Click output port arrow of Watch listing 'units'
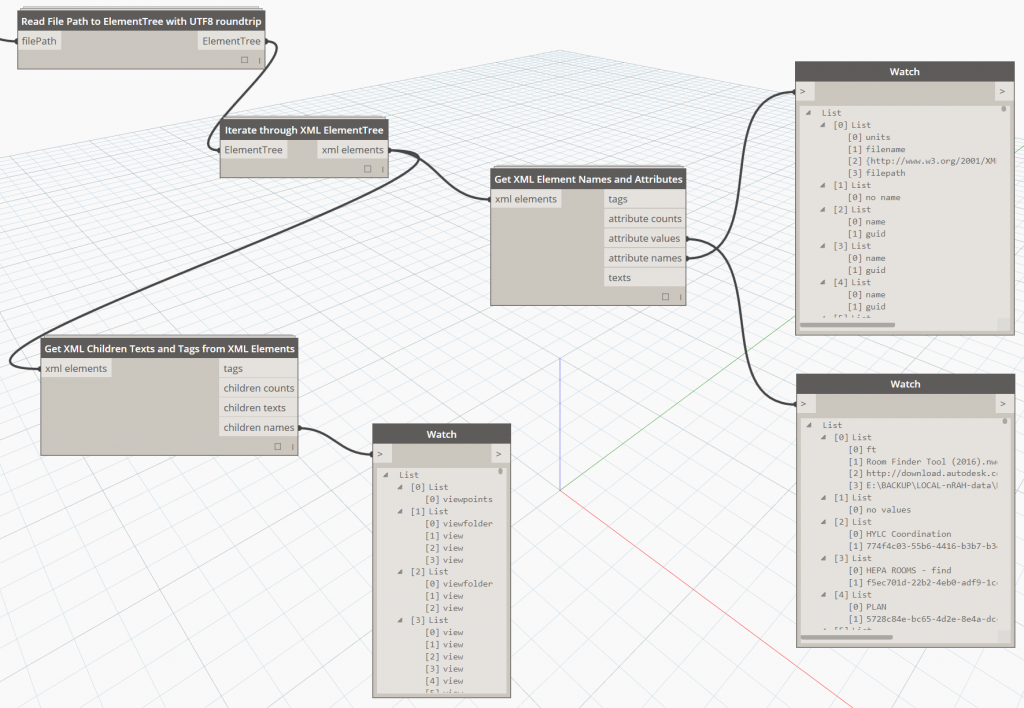 point(1004,91)
